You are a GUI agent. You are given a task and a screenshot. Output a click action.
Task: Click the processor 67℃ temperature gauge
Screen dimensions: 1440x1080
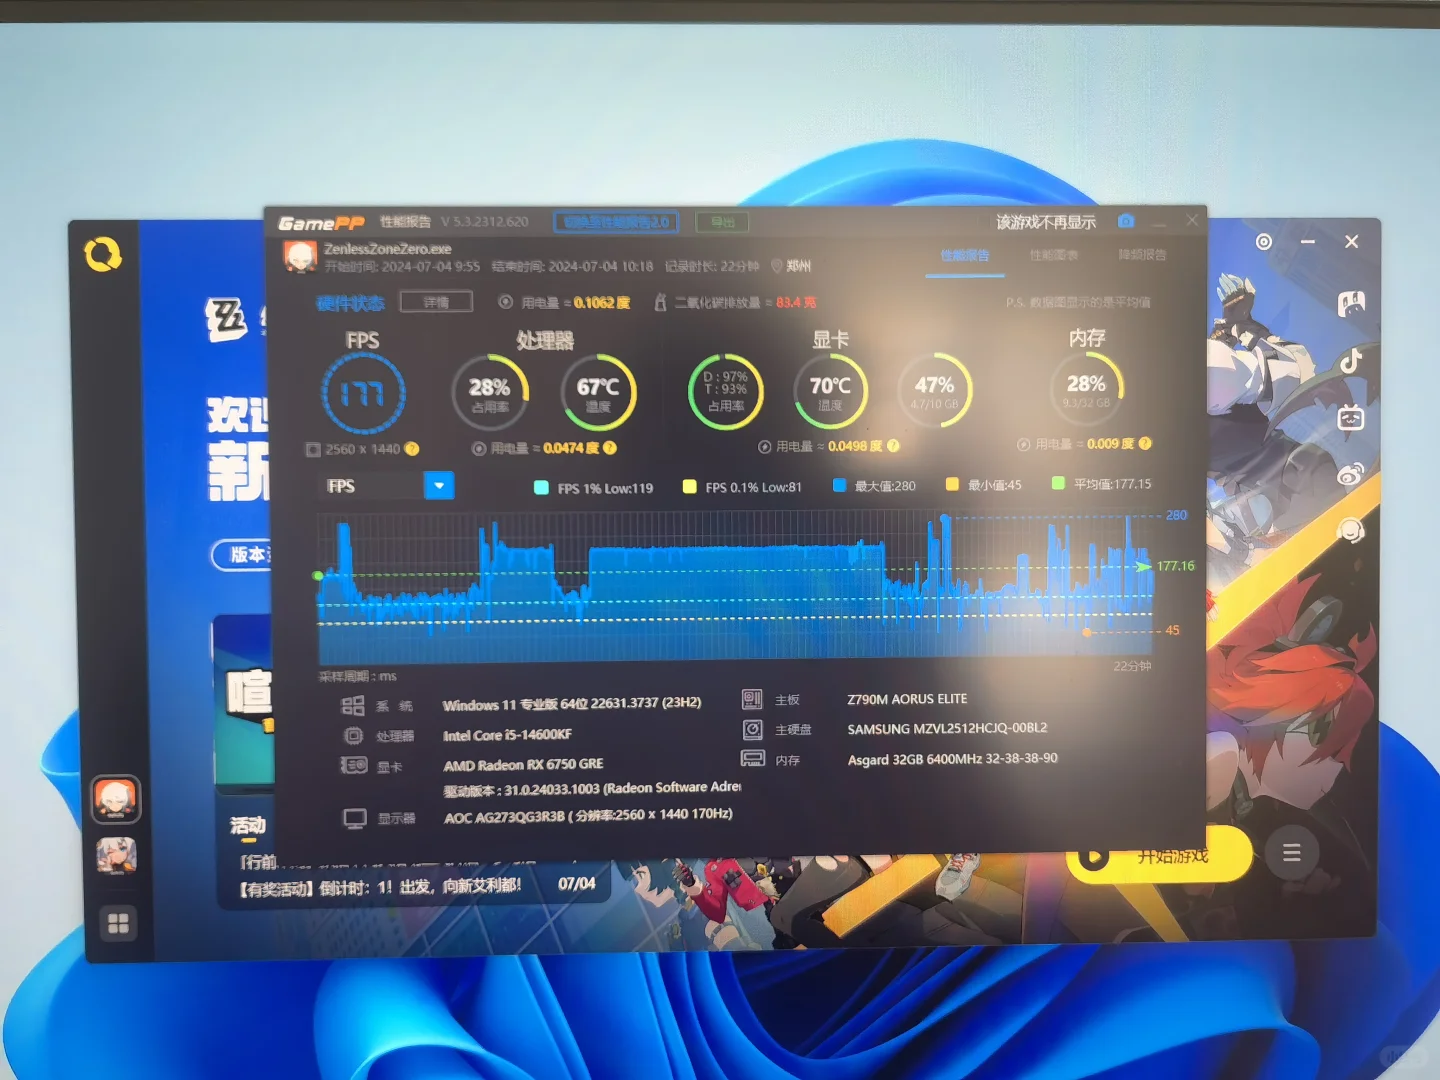598,393
